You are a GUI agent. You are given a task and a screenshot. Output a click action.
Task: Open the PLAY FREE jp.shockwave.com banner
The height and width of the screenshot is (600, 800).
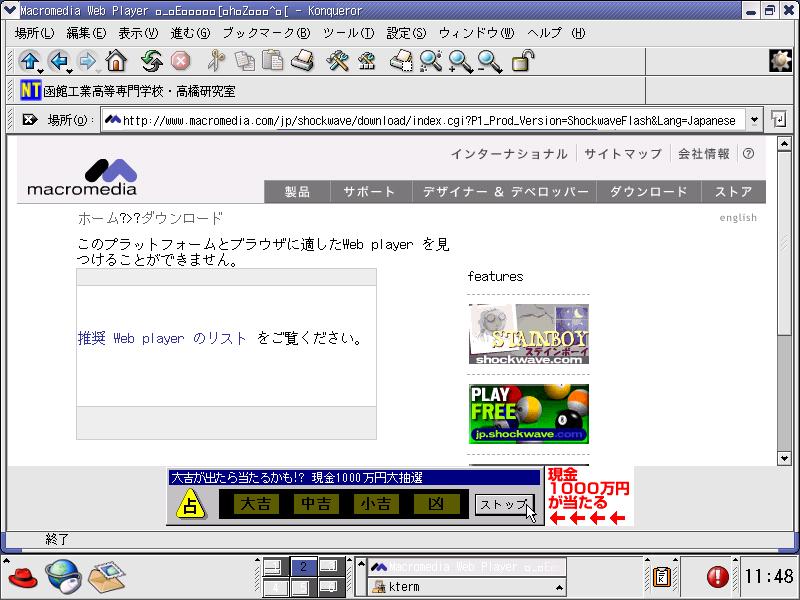pos(529,414)
